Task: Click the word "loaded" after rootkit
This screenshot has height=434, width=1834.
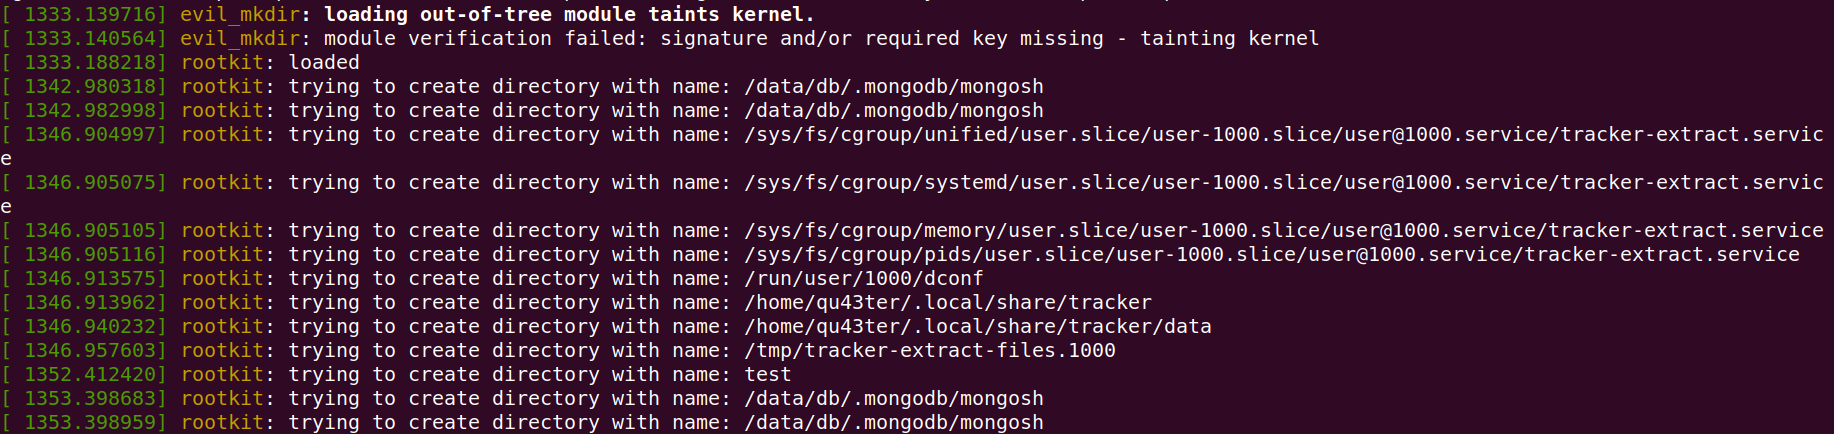Action: coord(324,62)
